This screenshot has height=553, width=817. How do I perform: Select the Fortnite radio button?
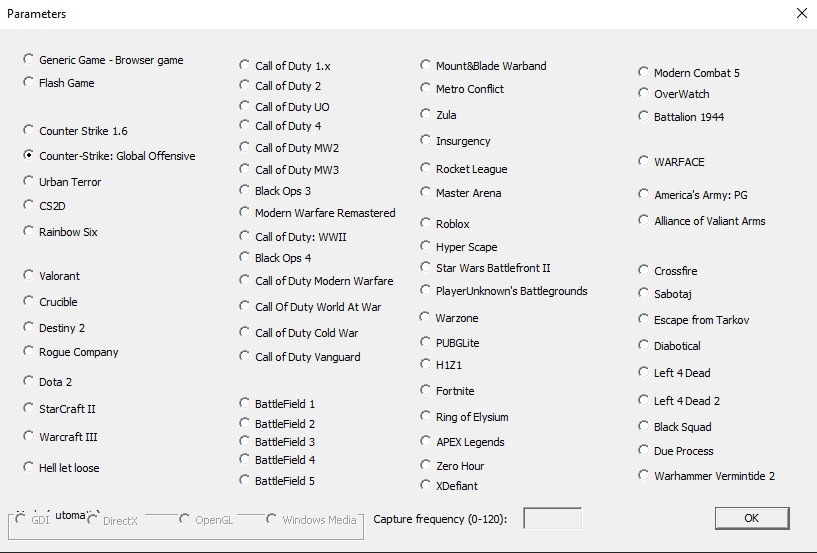[x=426, y=390]
